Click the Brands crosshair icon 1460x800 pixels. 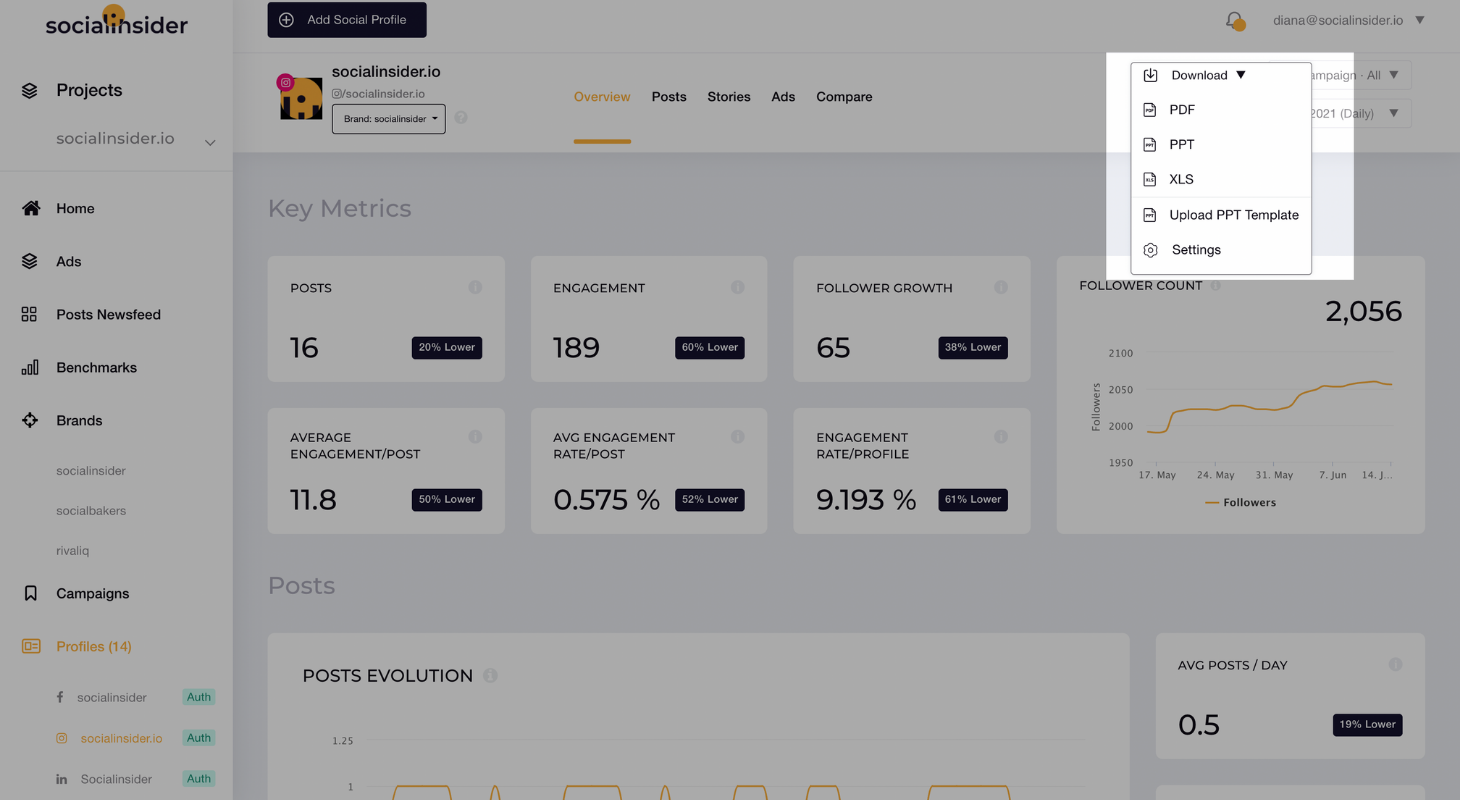click(x=30, y=420)
